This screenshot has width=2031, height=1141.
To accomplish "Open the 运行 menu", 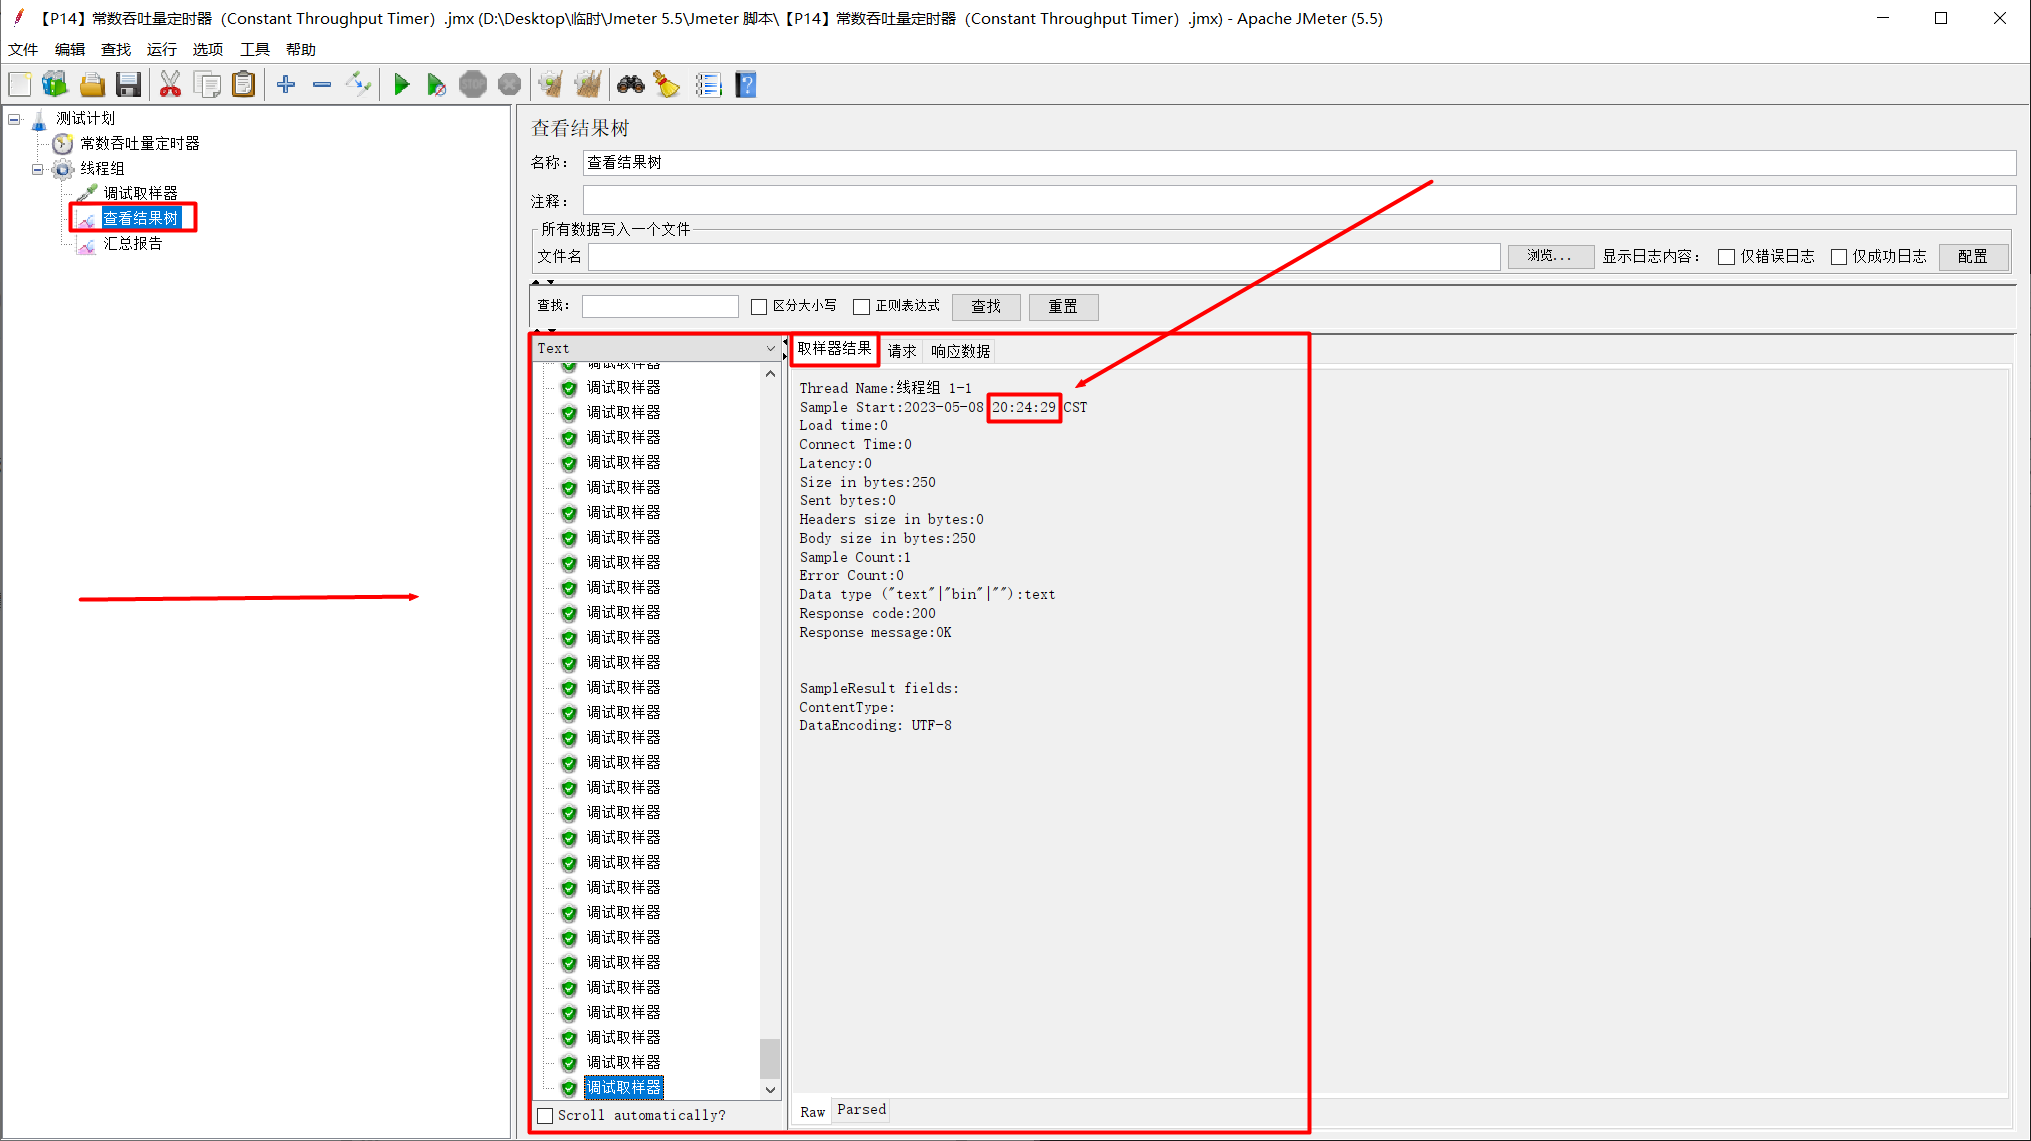I will (161, 49).
